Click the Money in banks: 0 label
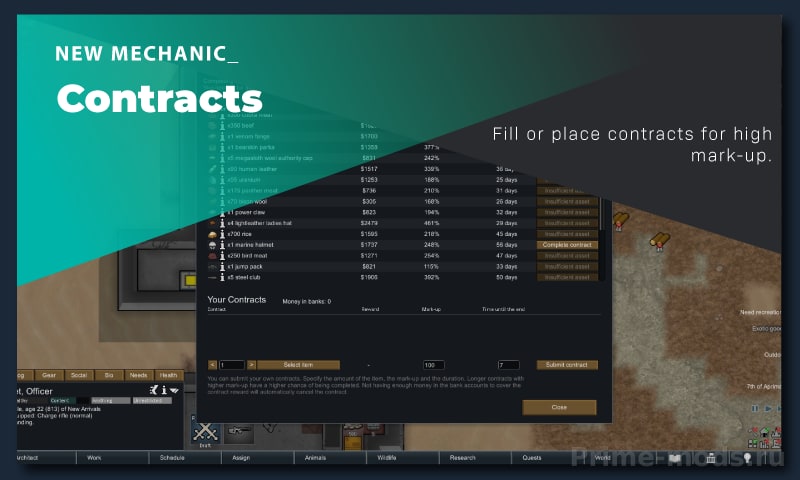Viewport: 800px width, 480px height. tap(307, 301)
